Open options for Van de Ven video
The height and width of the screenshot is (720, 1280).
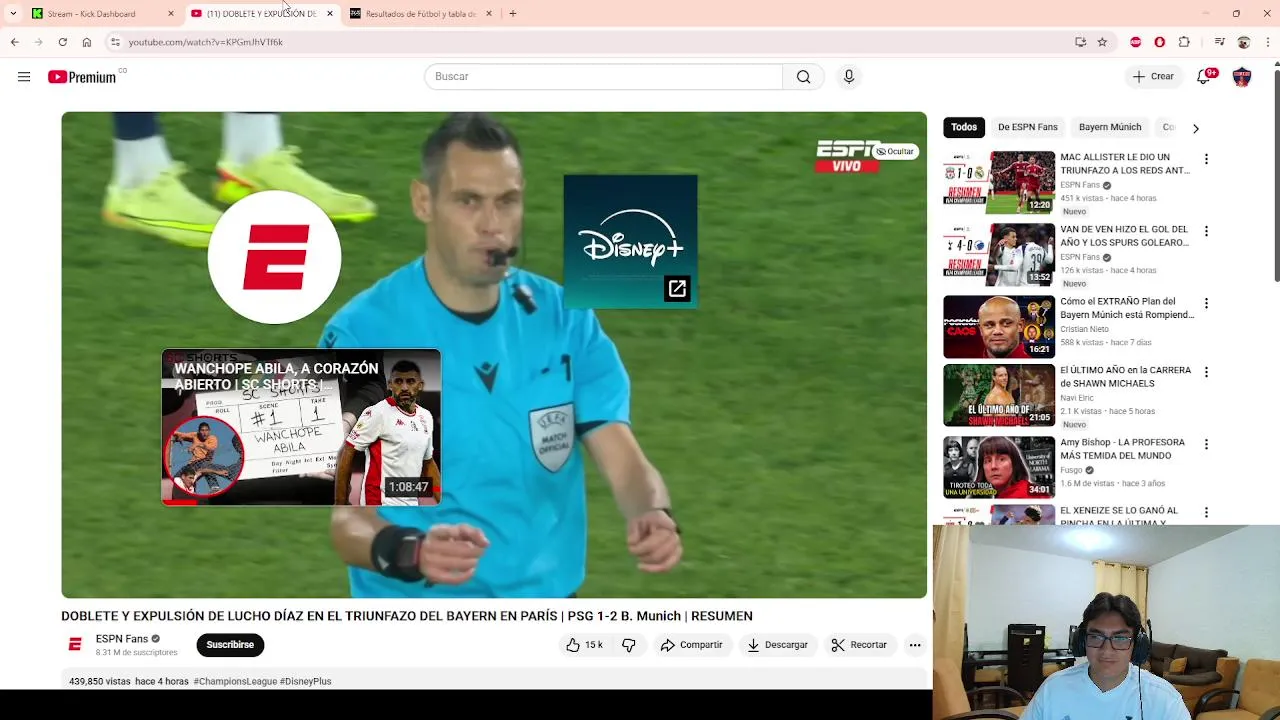[1206, 231]
